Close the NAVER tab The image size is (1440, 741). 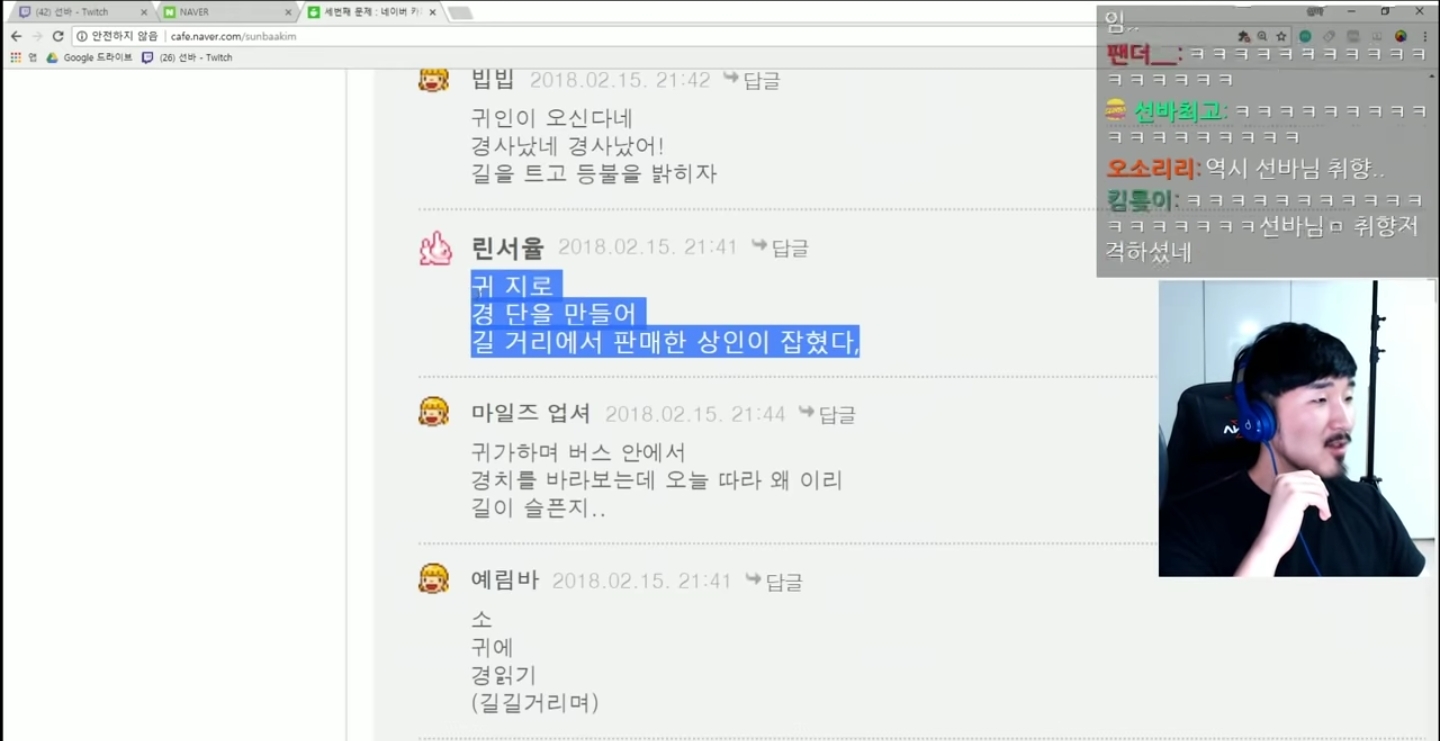point(288,12)
